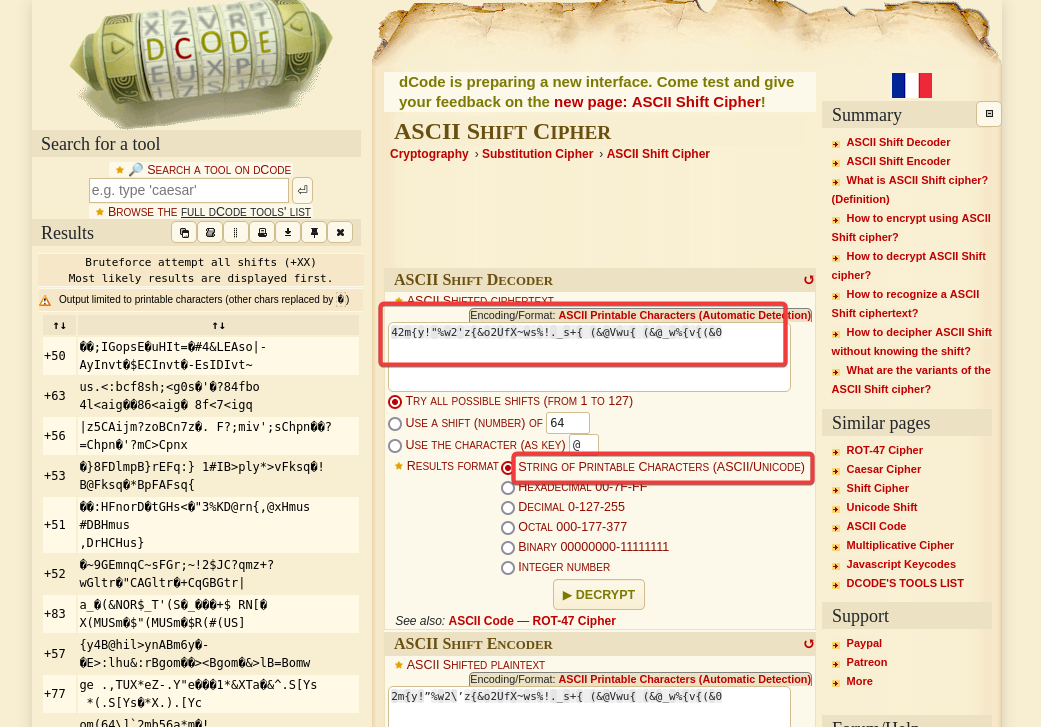Jump to 'How to recognize a ASCII Shift ciphertext?'

coord(906,303)
